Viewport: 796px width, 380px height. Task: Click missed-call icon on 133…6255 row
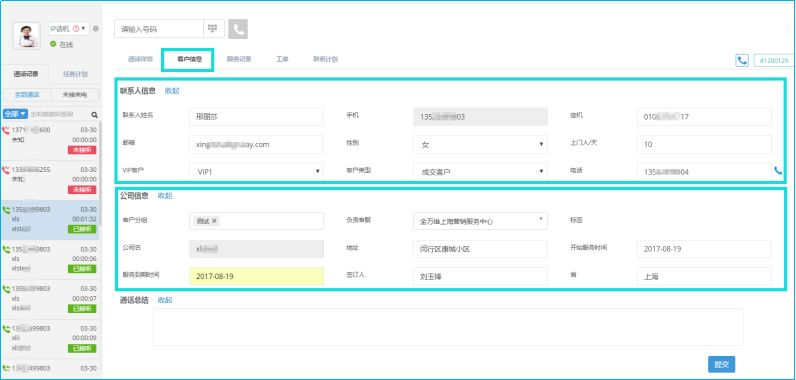coord(6,169)
